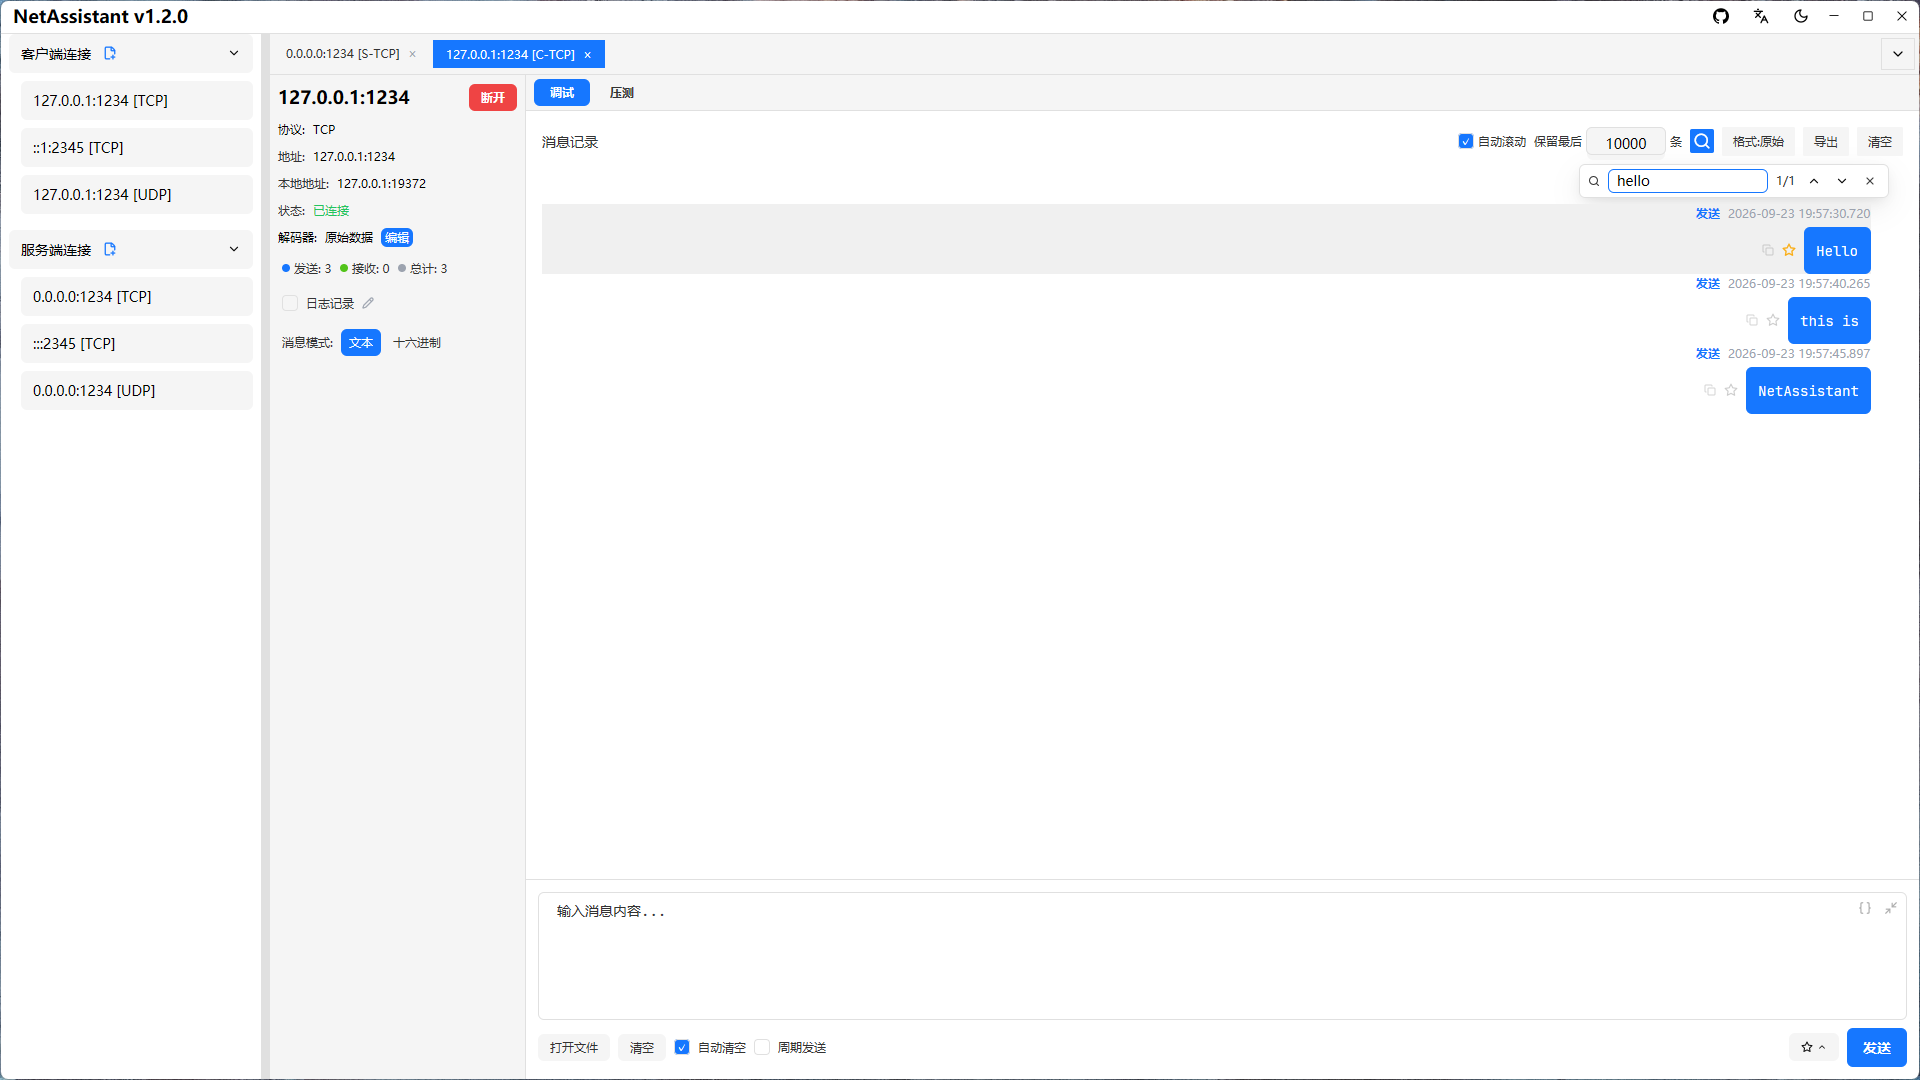Copy the NetAssistant message
1920x1080 pixels.
click(1710, 390)
